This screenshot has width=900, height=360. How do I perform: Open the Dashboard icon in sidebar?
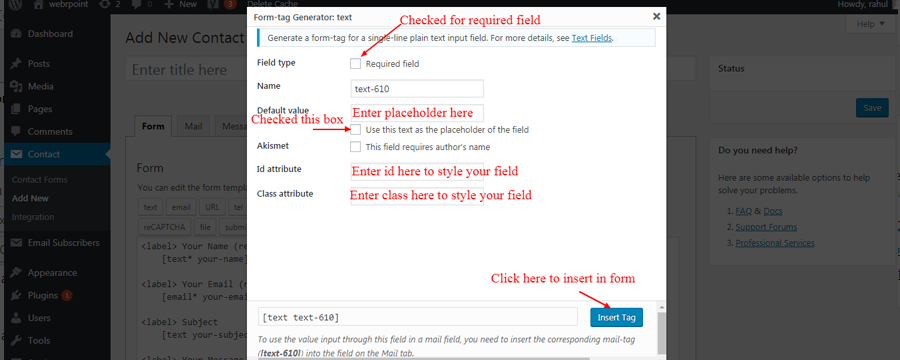coord(16,34)
